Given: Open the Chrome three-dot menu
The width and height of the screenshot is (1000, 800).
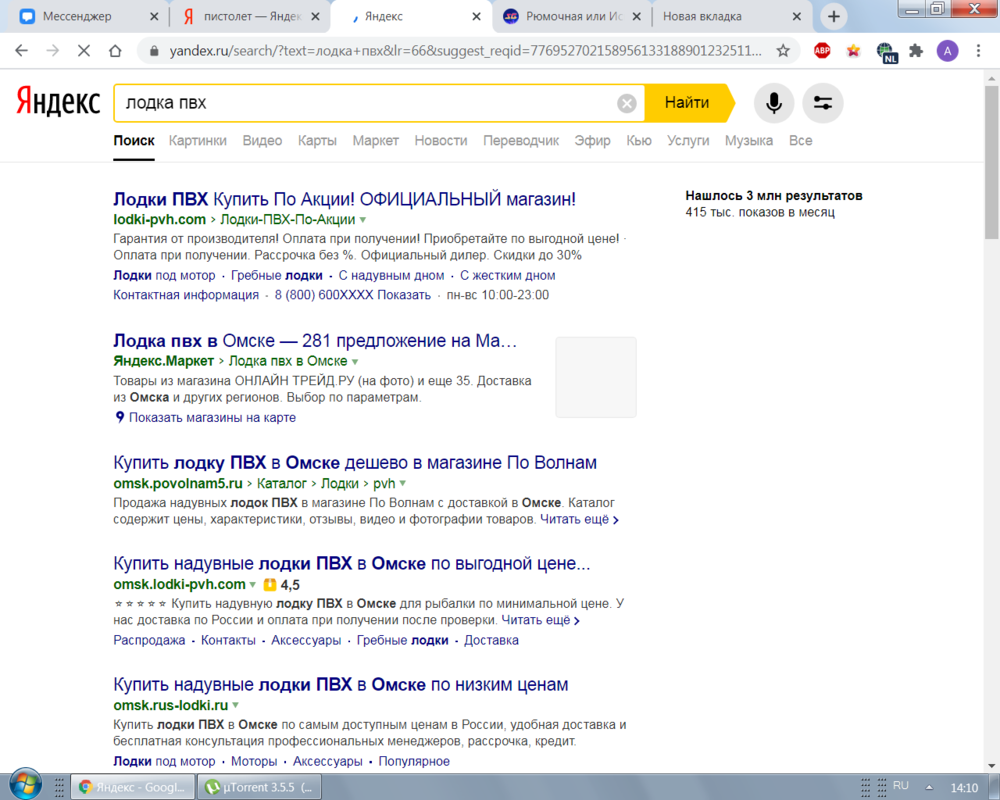Looking at the screenshot, I should (x=978, y=51).
